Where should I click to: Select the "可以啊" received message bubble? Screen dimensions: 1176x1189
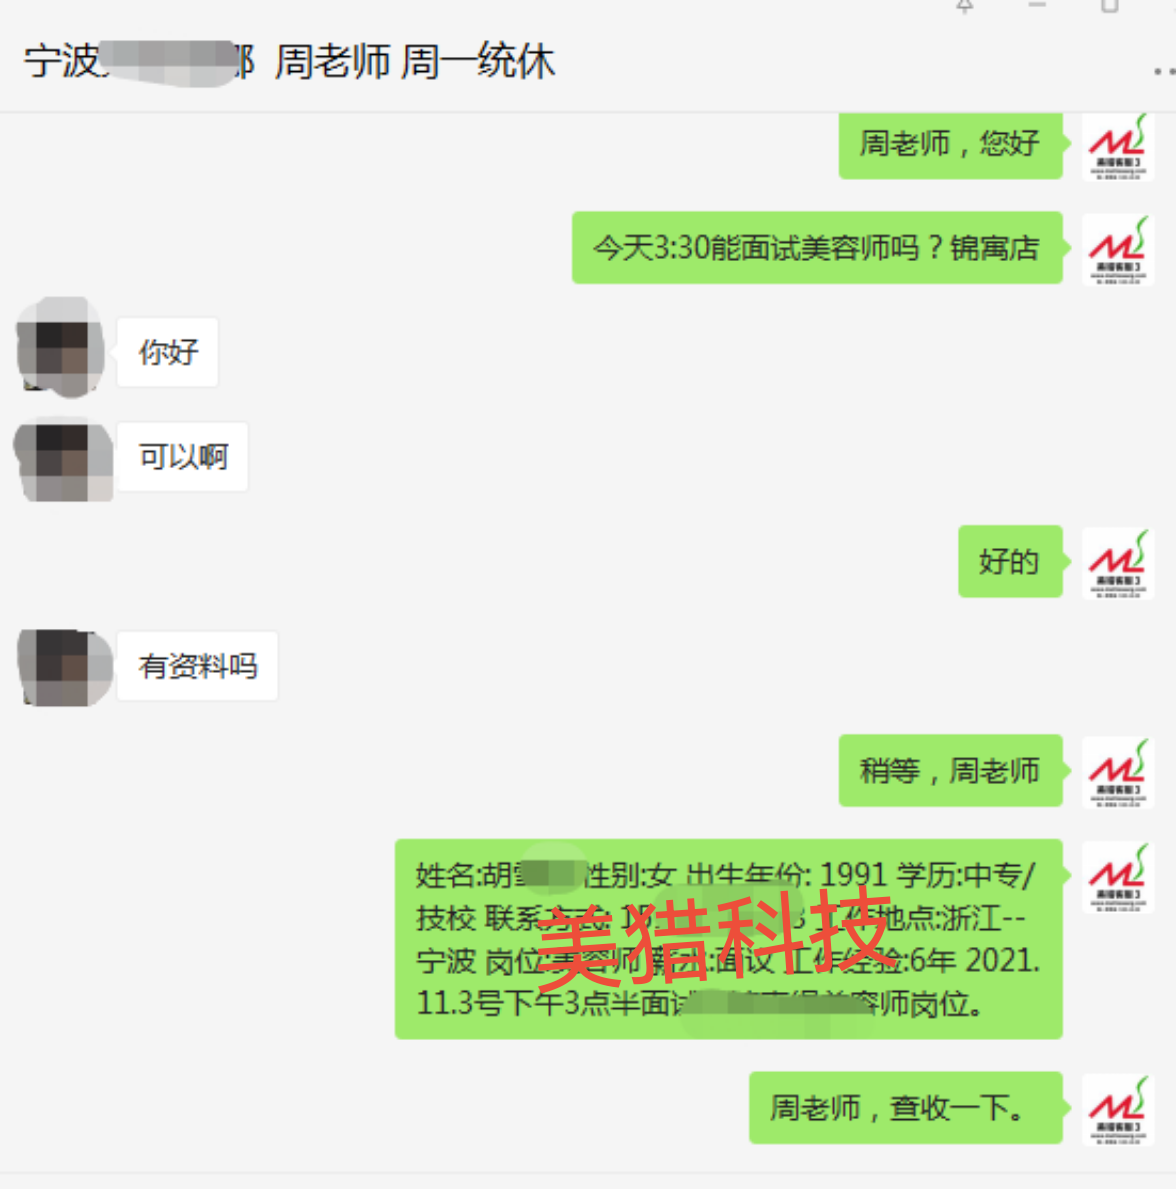click(183, 457)
